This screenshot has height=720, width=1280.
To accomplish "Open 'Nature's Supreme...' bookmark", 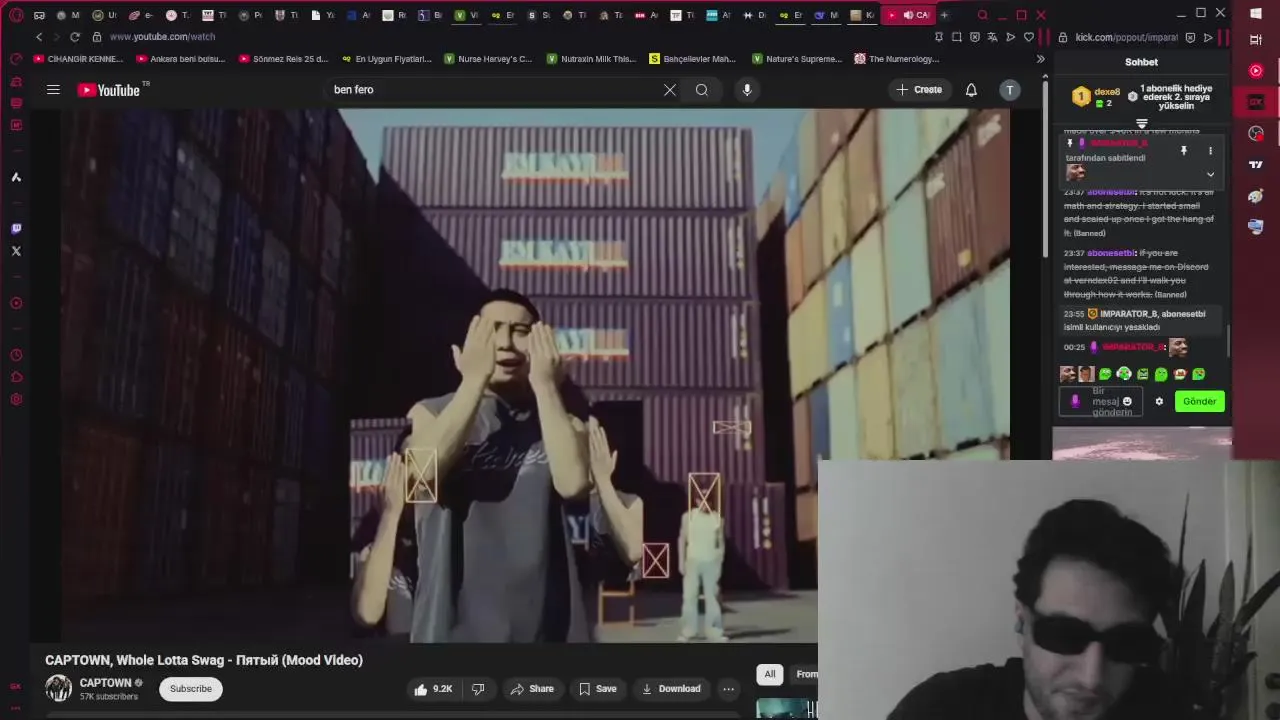I will tap(797, 59).
